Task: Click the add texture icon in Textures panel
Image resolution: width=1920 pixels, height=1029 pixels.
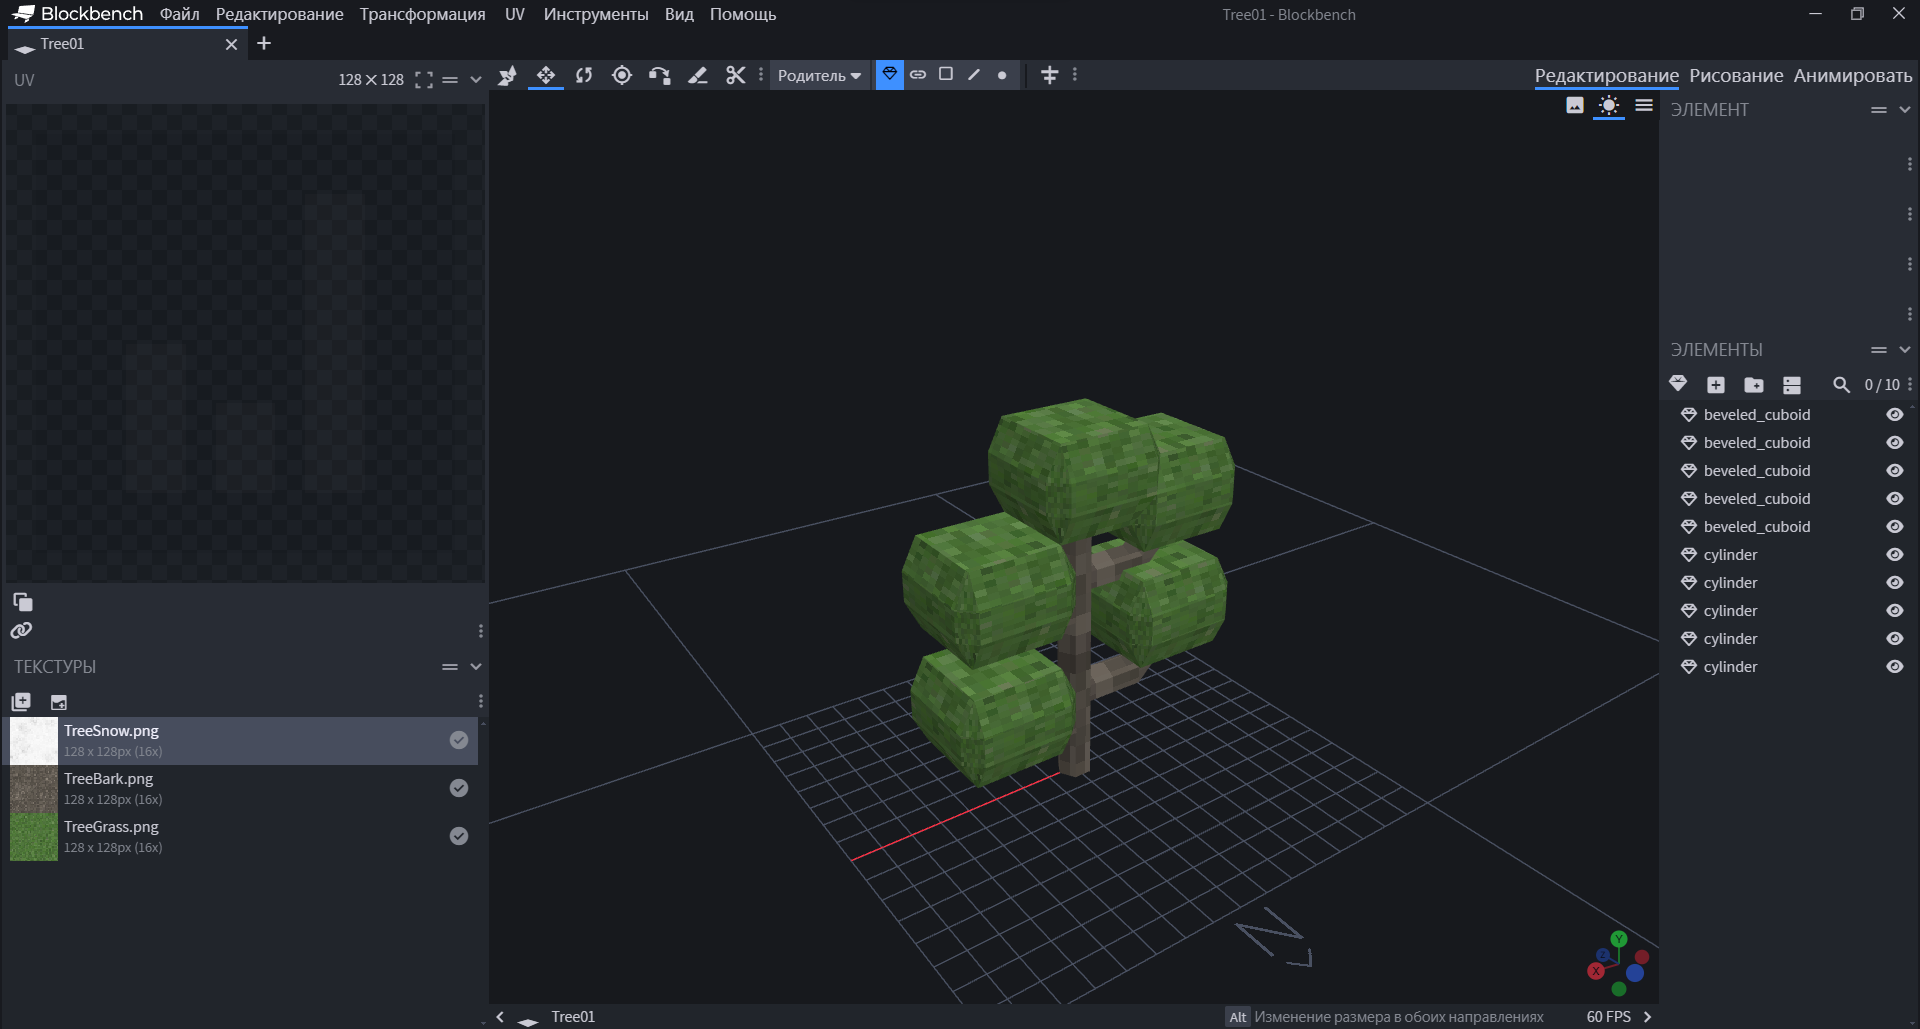Action: tap(21, 702)
